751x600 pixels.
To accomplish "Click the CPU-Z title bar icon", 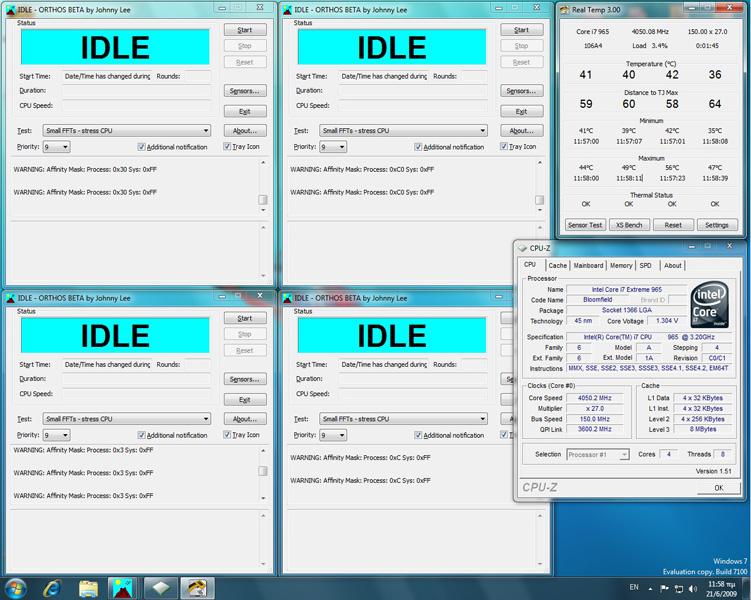I will point(523,248).
